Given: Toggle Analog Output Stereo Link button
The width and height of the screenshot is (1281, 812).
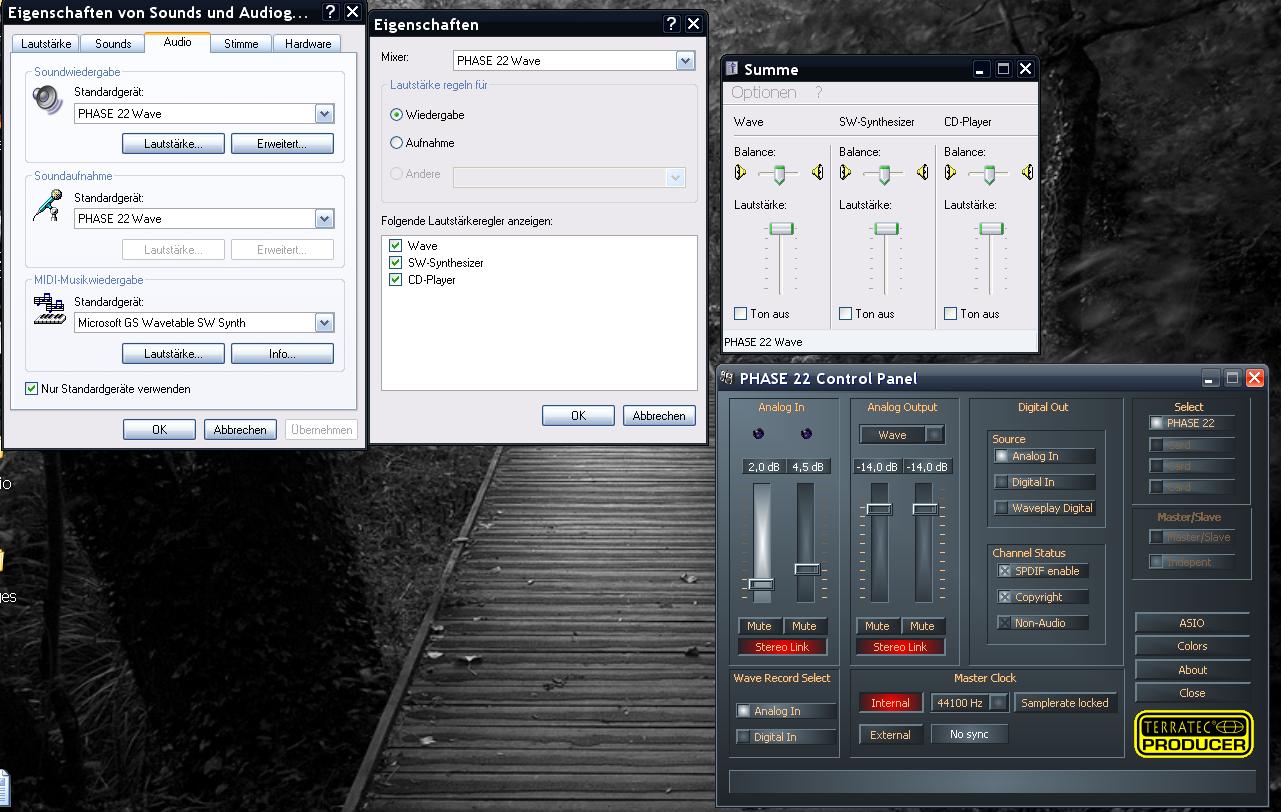Looking at the screenshot, I should pyautogui.click(x=900, y=647).
